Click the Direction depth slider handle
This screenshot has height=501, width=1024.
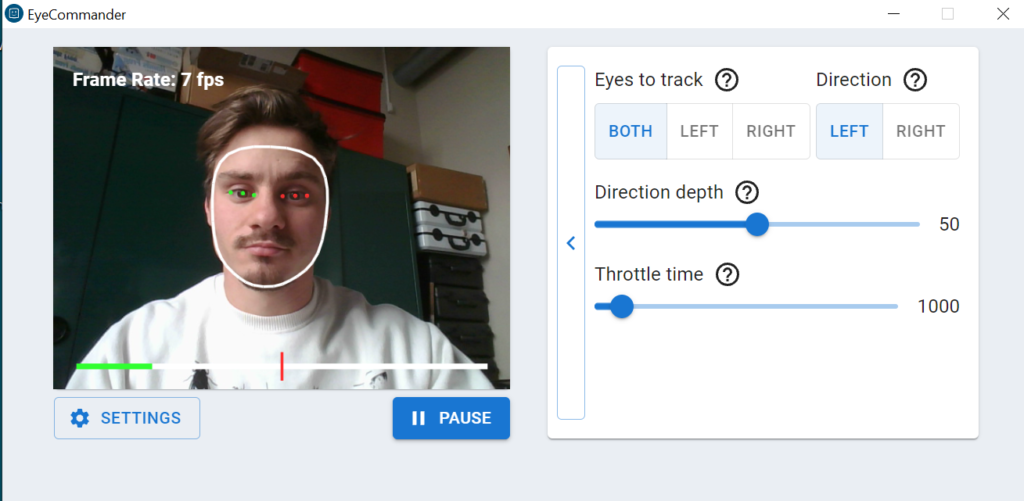(x=757, y=224)
